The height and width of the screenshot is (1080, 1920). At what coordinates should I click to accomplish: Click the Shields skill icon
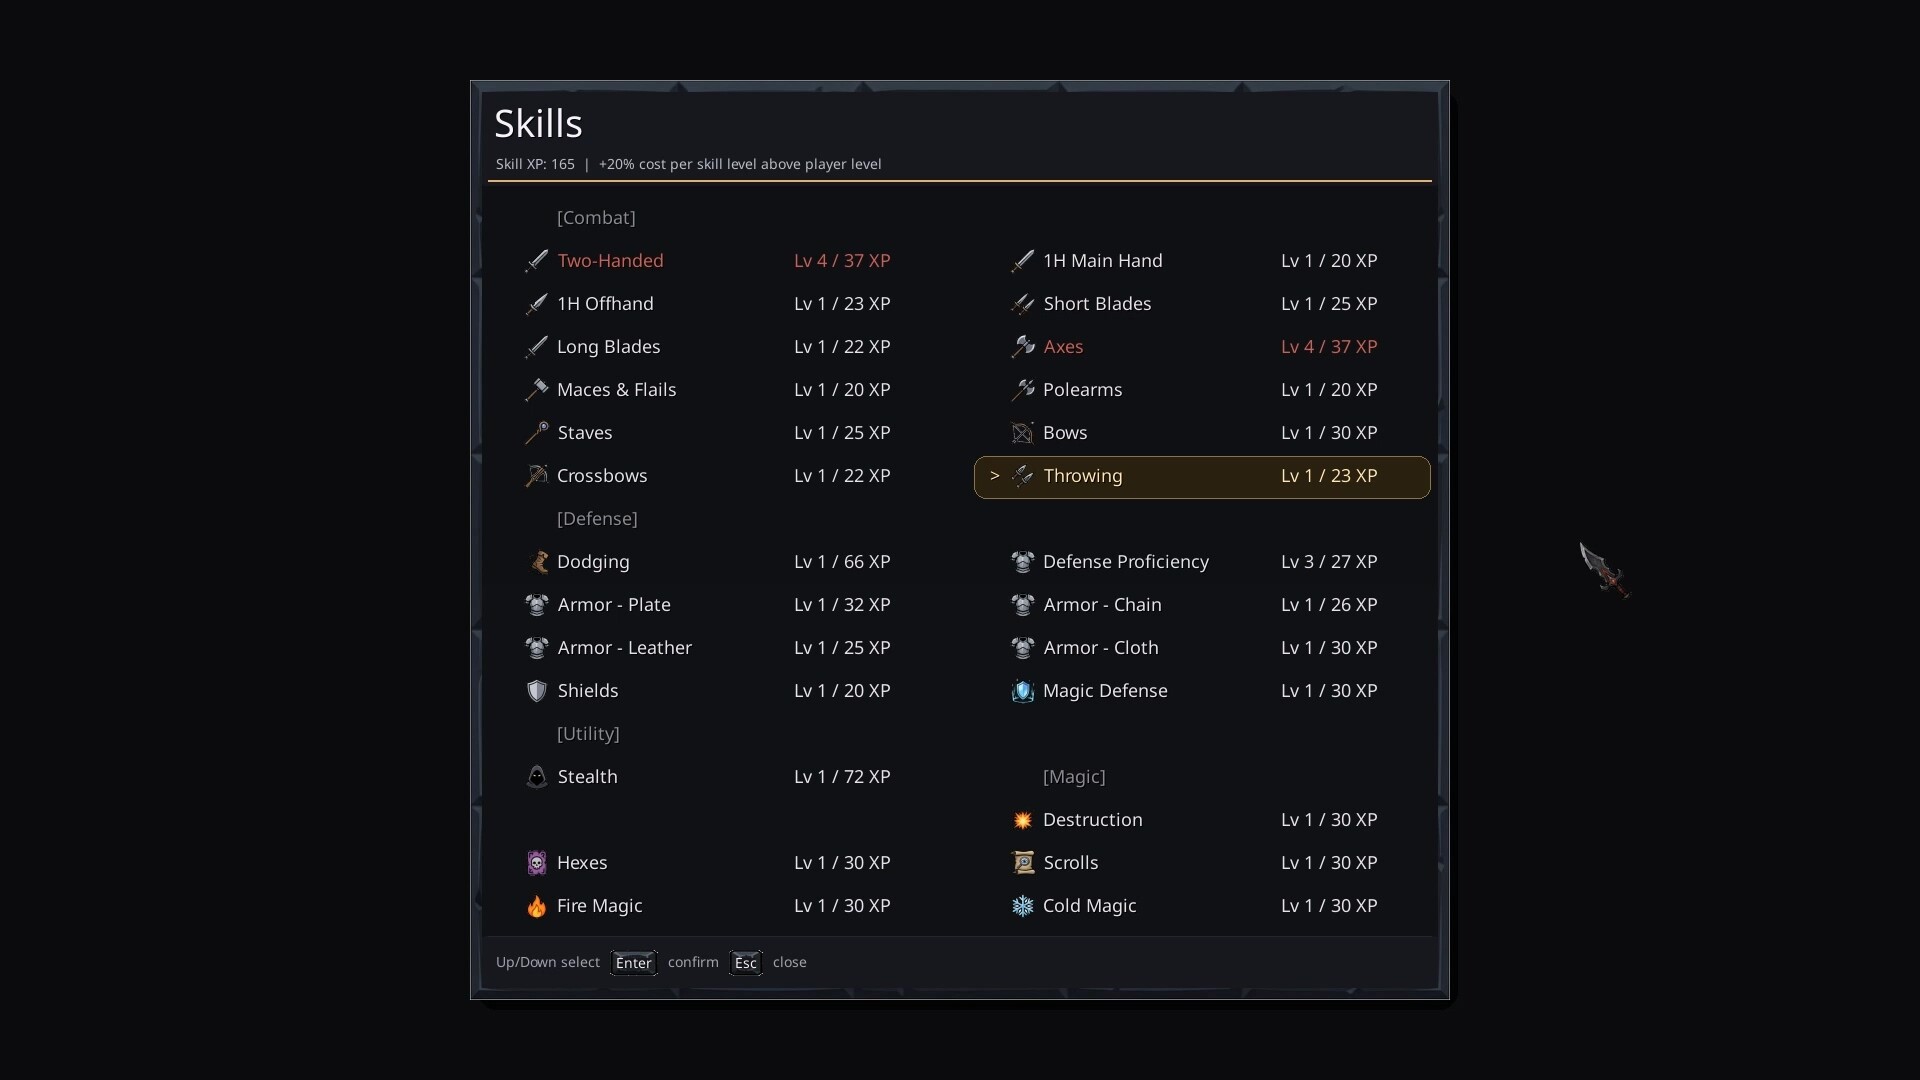[536, 691]
